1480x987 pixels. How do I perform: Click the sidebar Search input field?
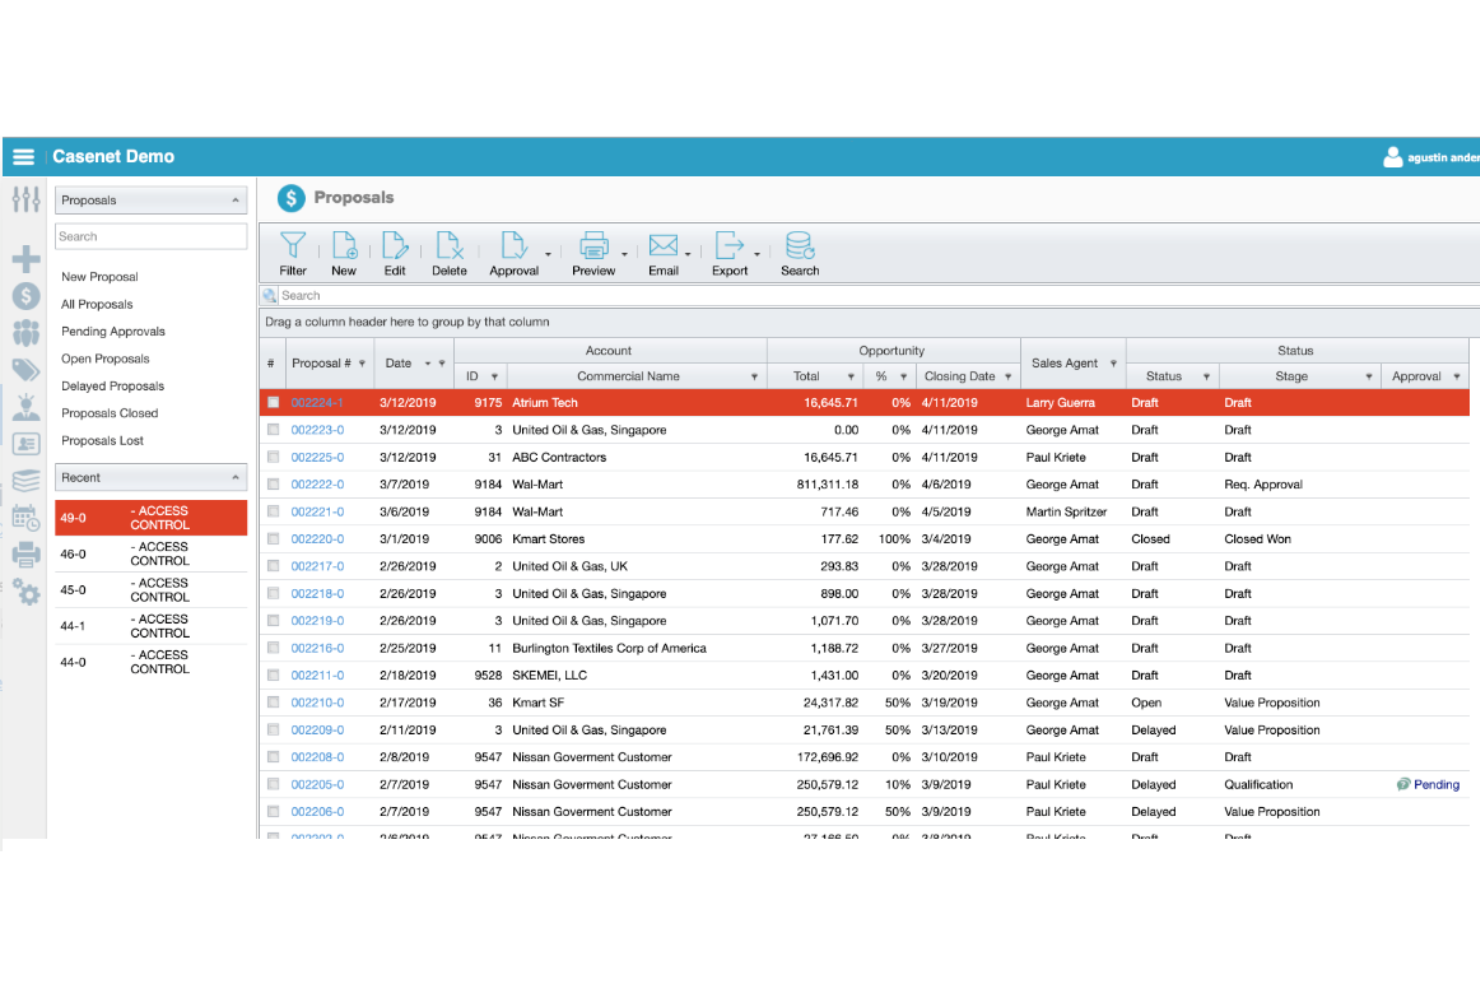pyautogui.click(x=150, y=237)
